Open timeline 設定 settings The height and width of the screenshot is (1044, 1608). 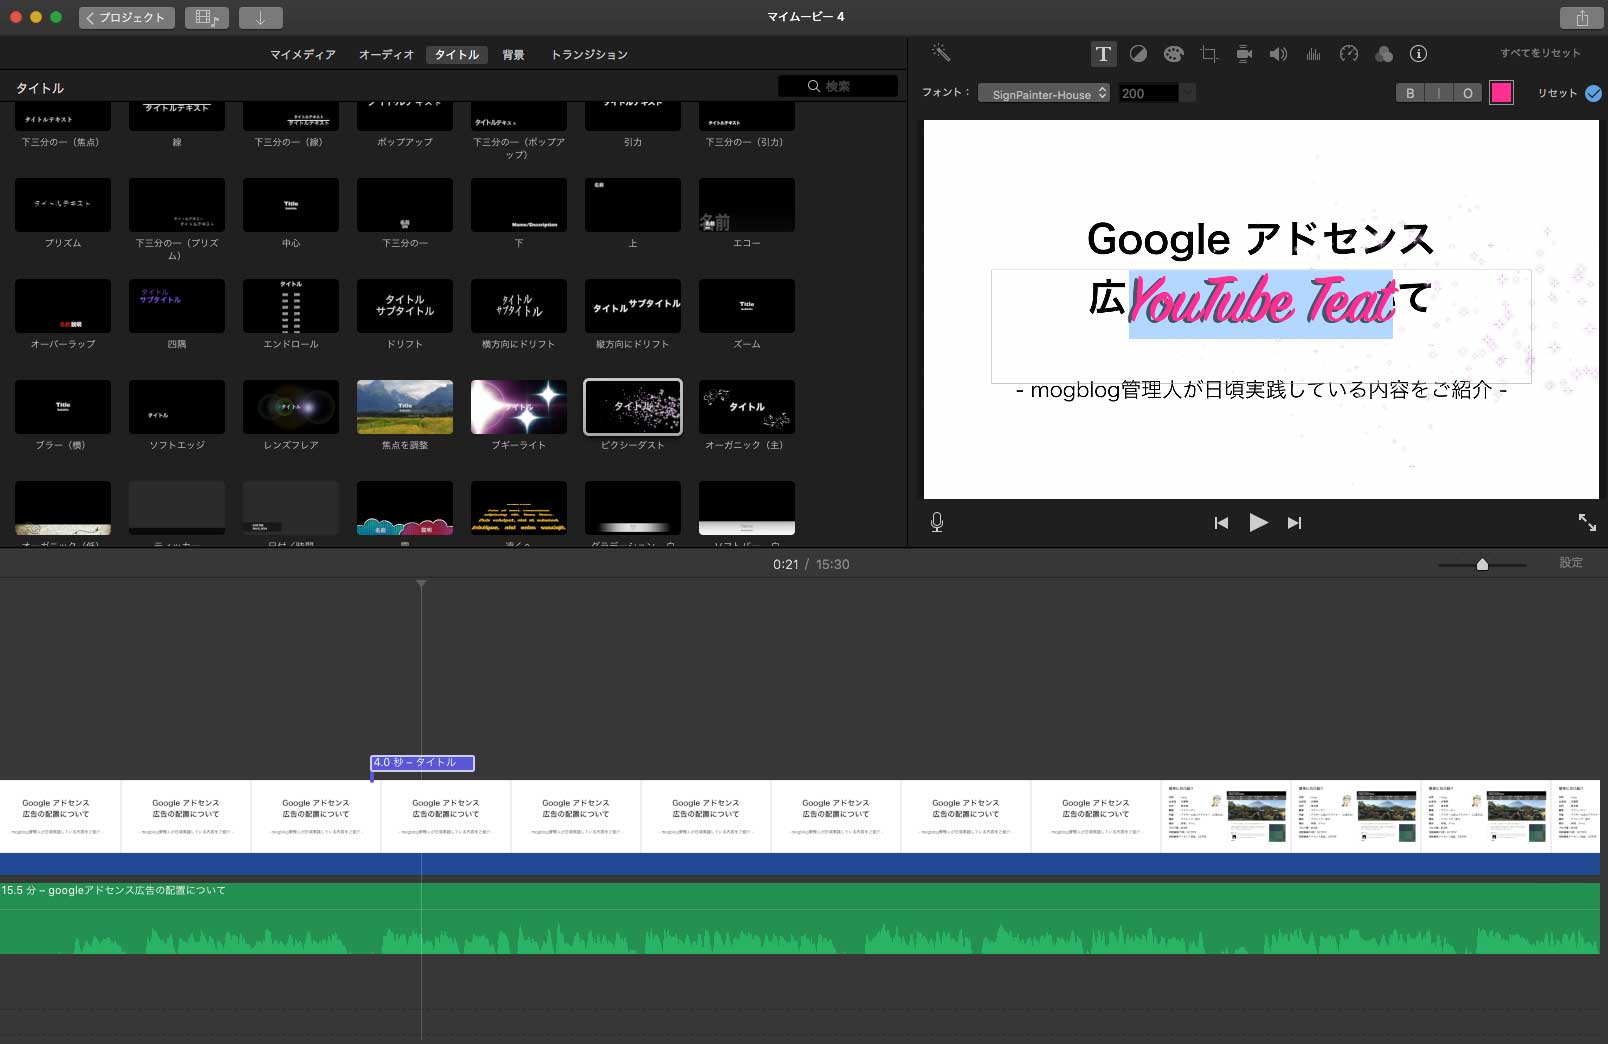pyautogui.click(x=1571, y=563)
